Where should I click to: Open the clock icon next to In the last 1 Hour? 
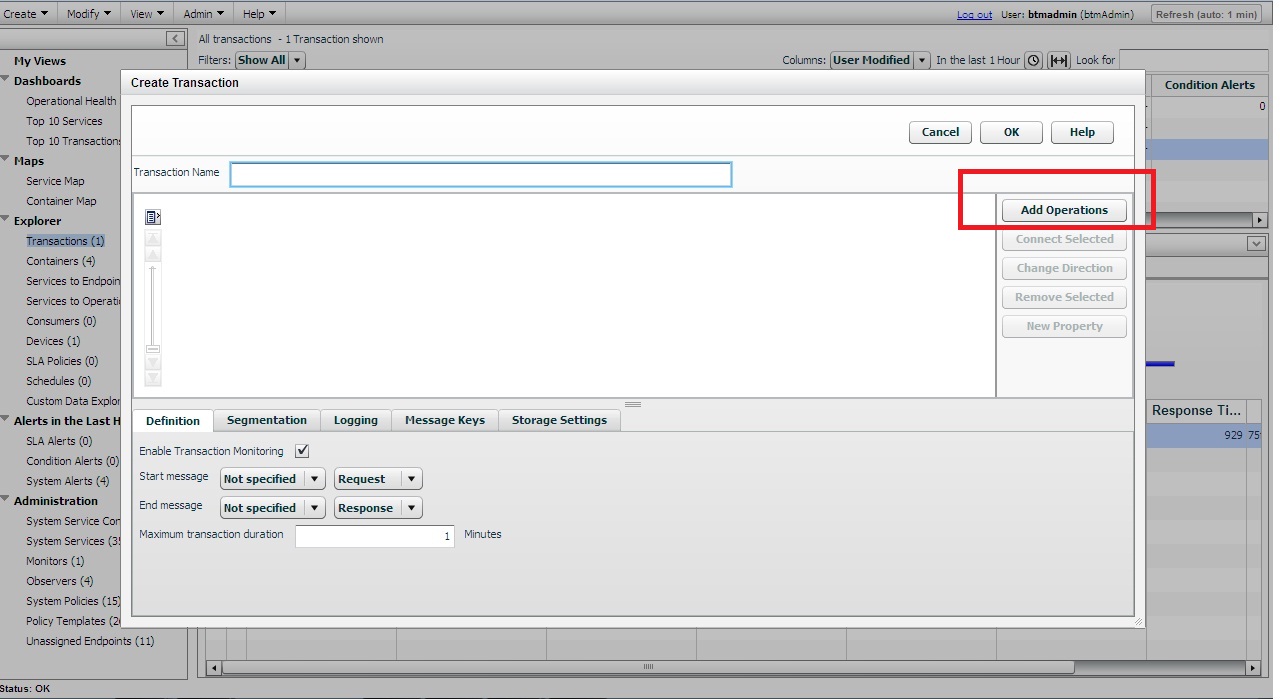point(1033,60)
